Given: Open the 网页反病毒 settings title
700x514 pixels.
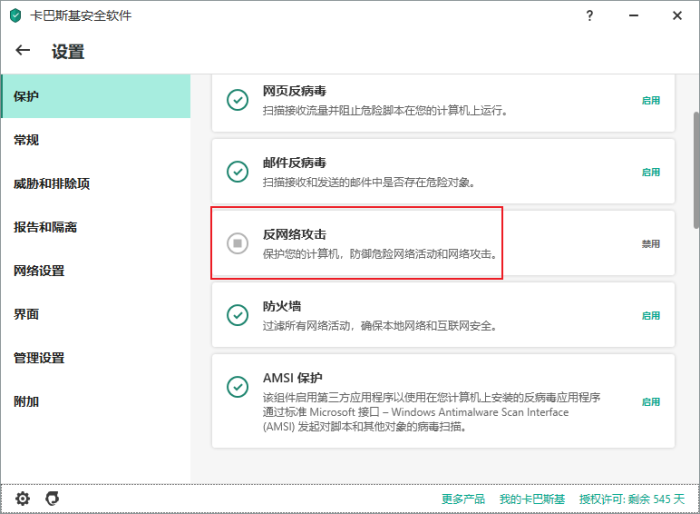Looking at the screenshot, I should click(294, 91).
